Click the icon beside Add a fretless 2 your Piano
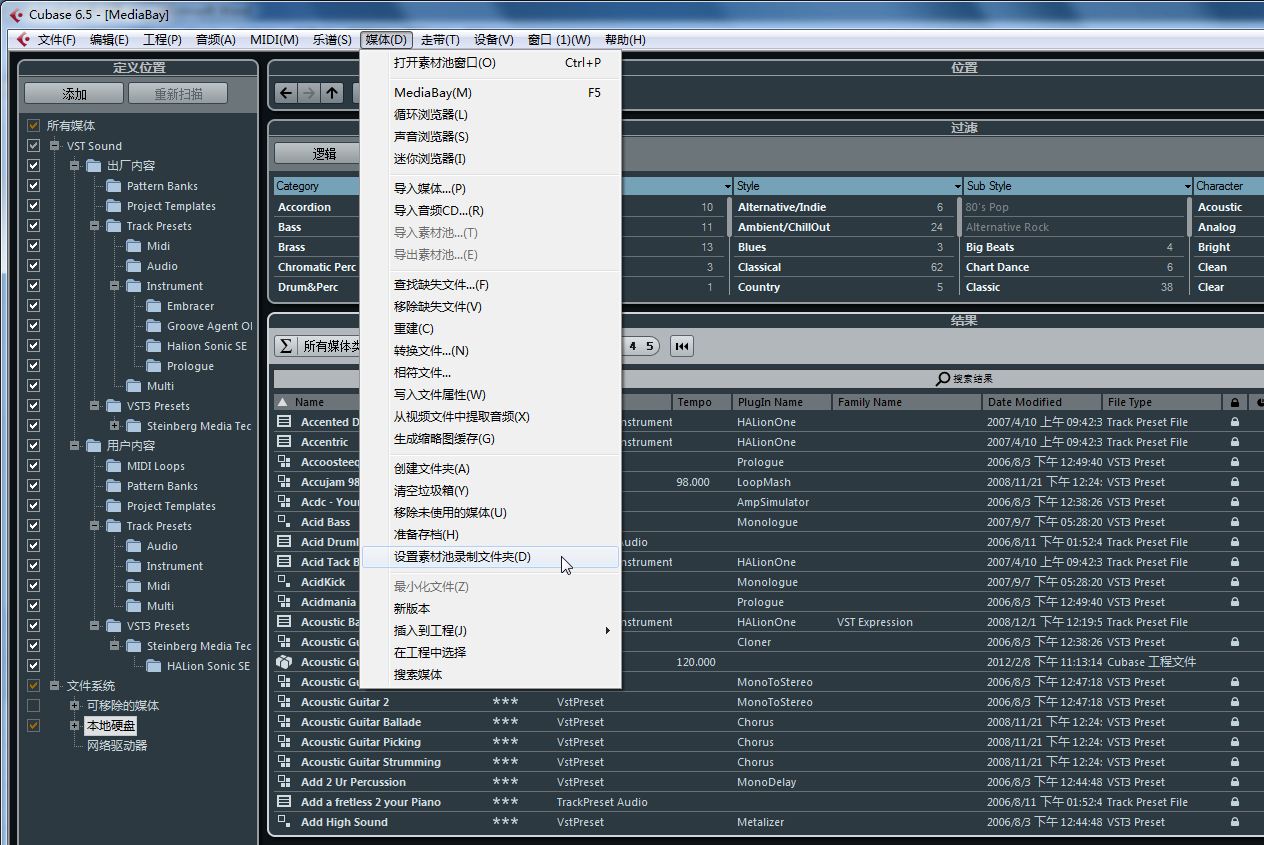 [x=284, y=802]
